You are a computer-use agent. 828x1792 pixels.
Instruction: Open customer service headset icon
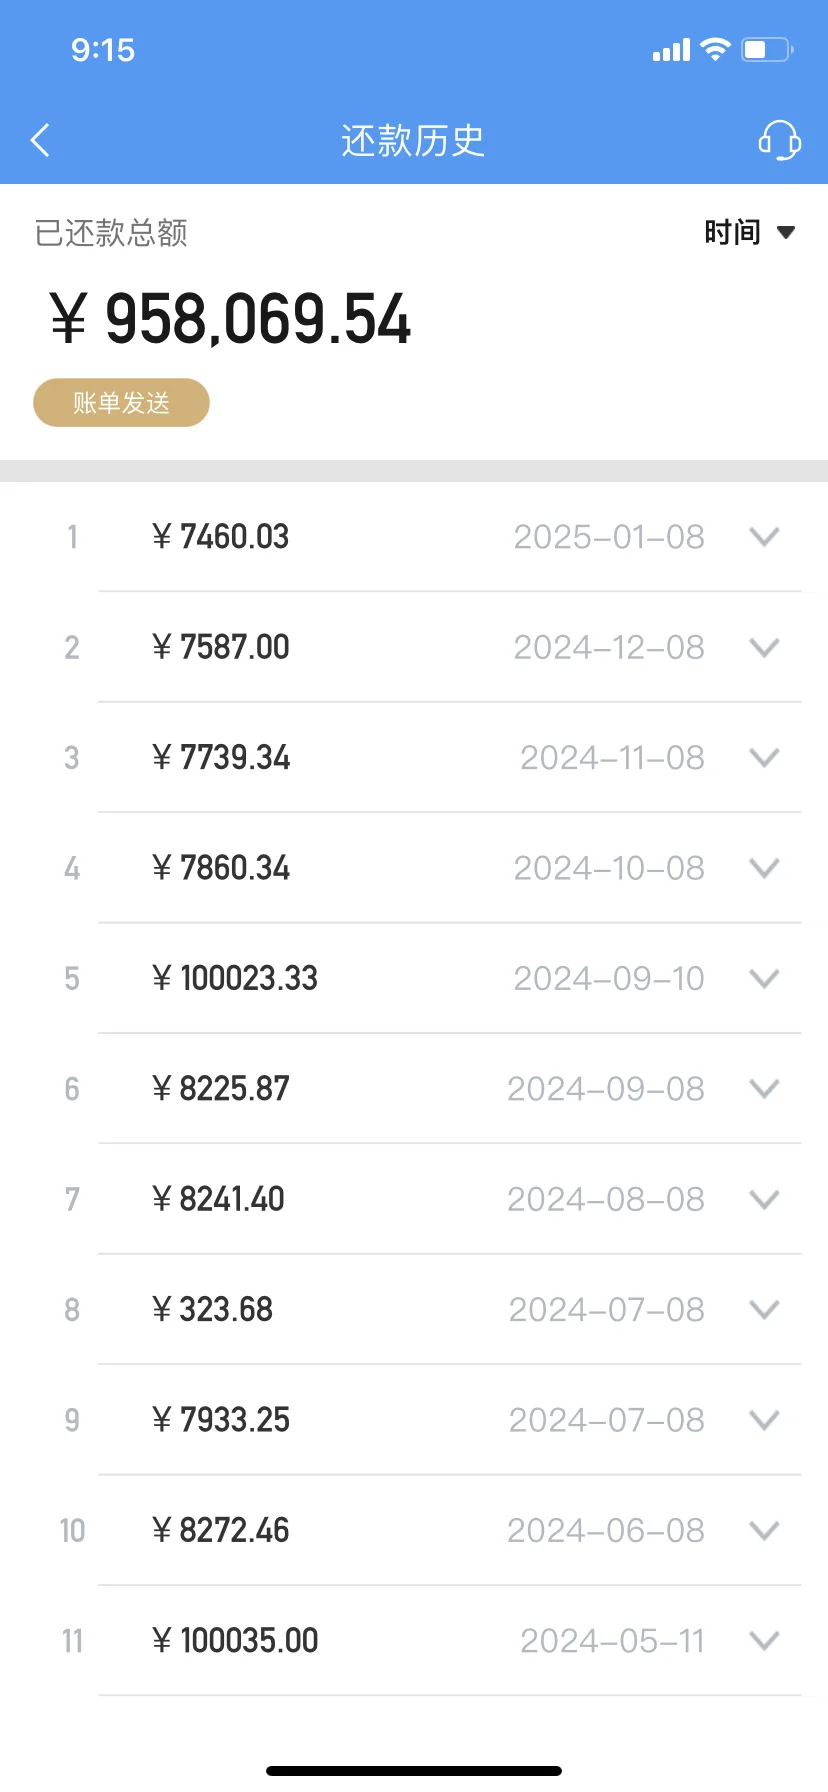point(779,141)
